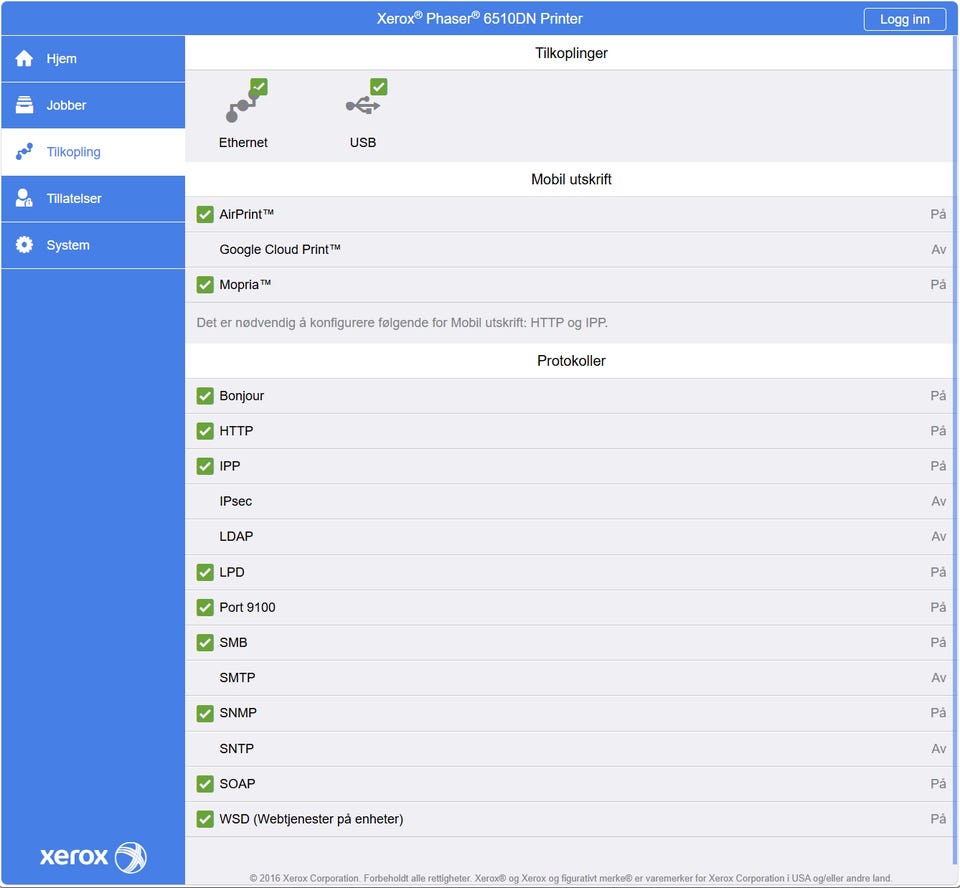Image resolution: width=960 pixels, height=888 pixels.
Task: Toggle the SOAP checkbox
Action: (205, 784)
